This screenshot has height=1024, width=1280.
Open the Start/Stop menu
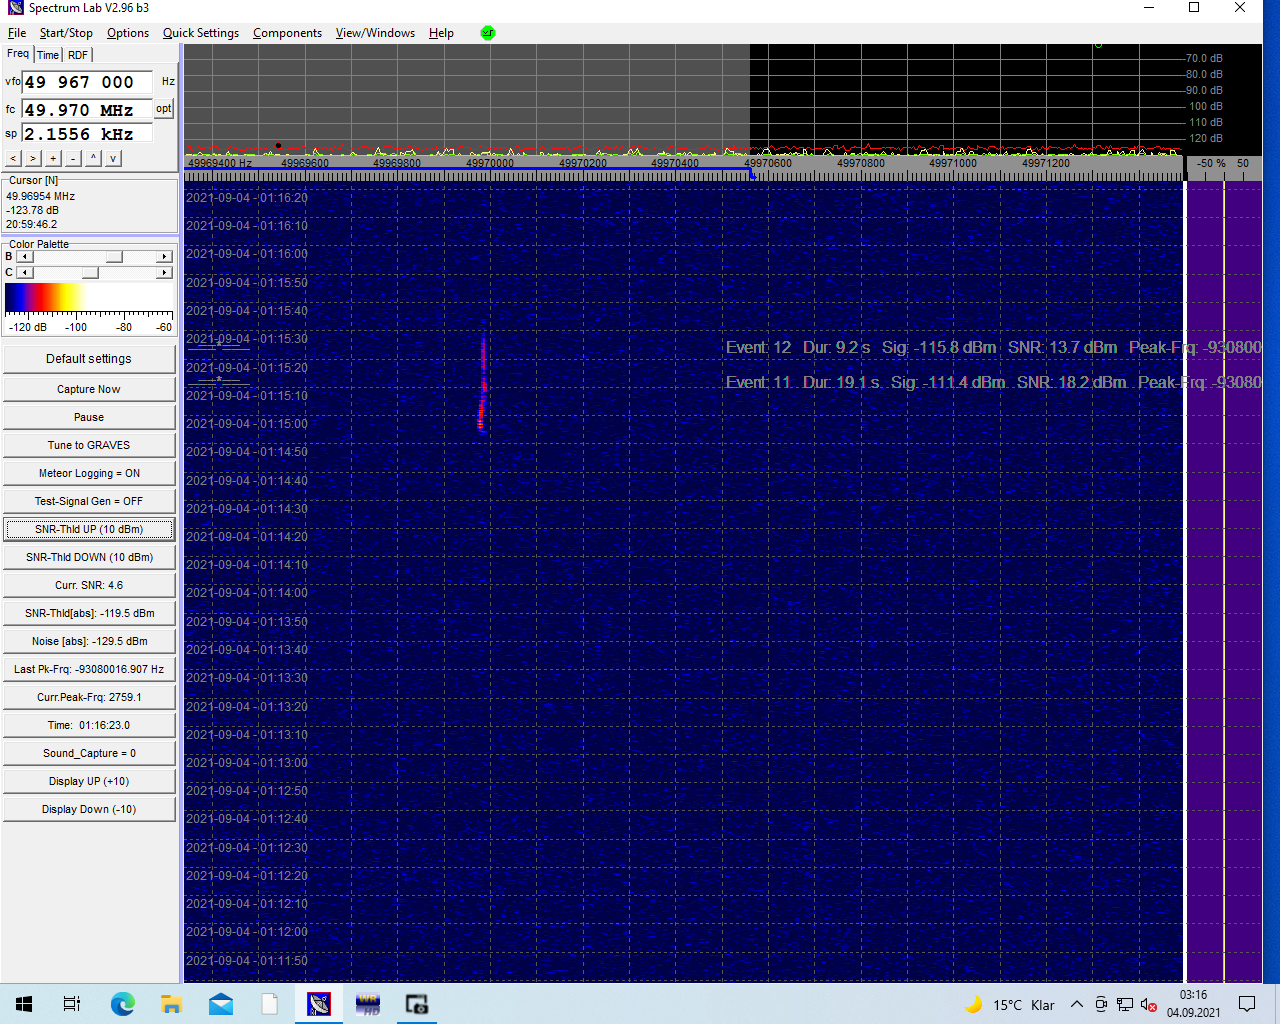66,33
